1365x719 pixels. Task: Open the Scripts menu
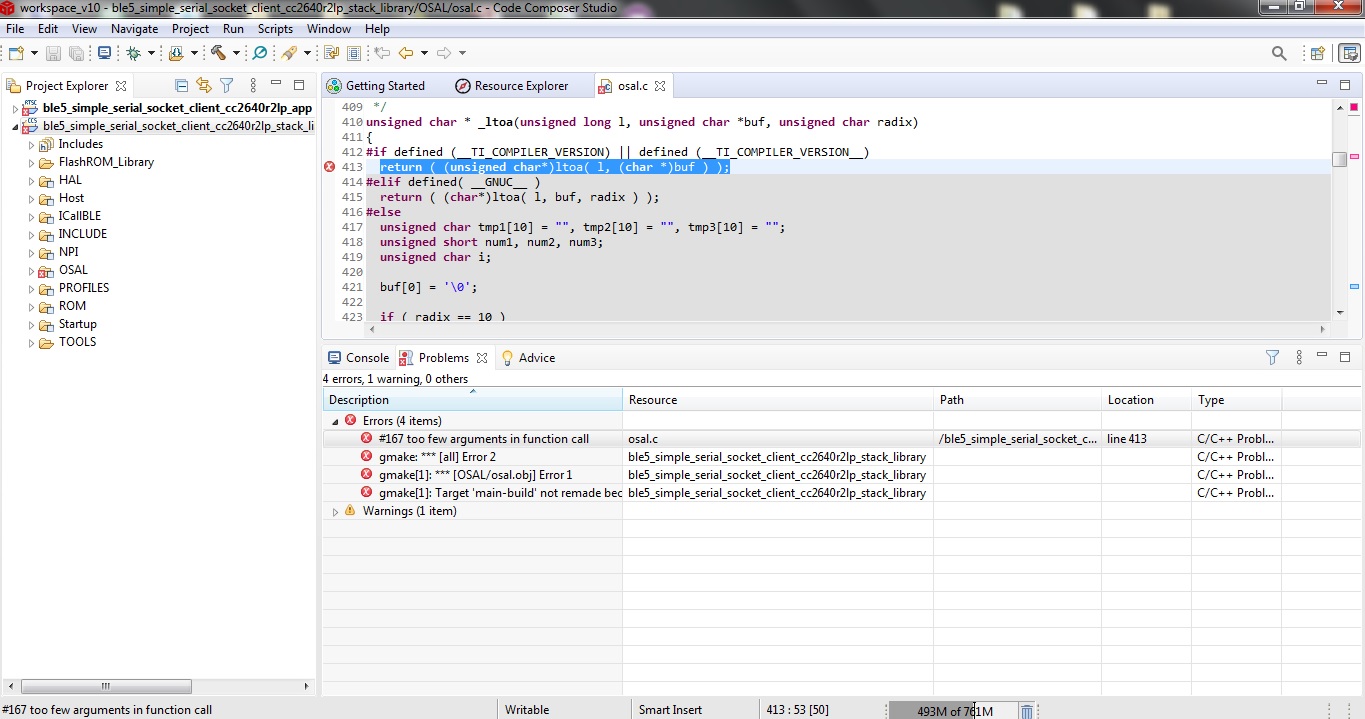pos(275,29)
